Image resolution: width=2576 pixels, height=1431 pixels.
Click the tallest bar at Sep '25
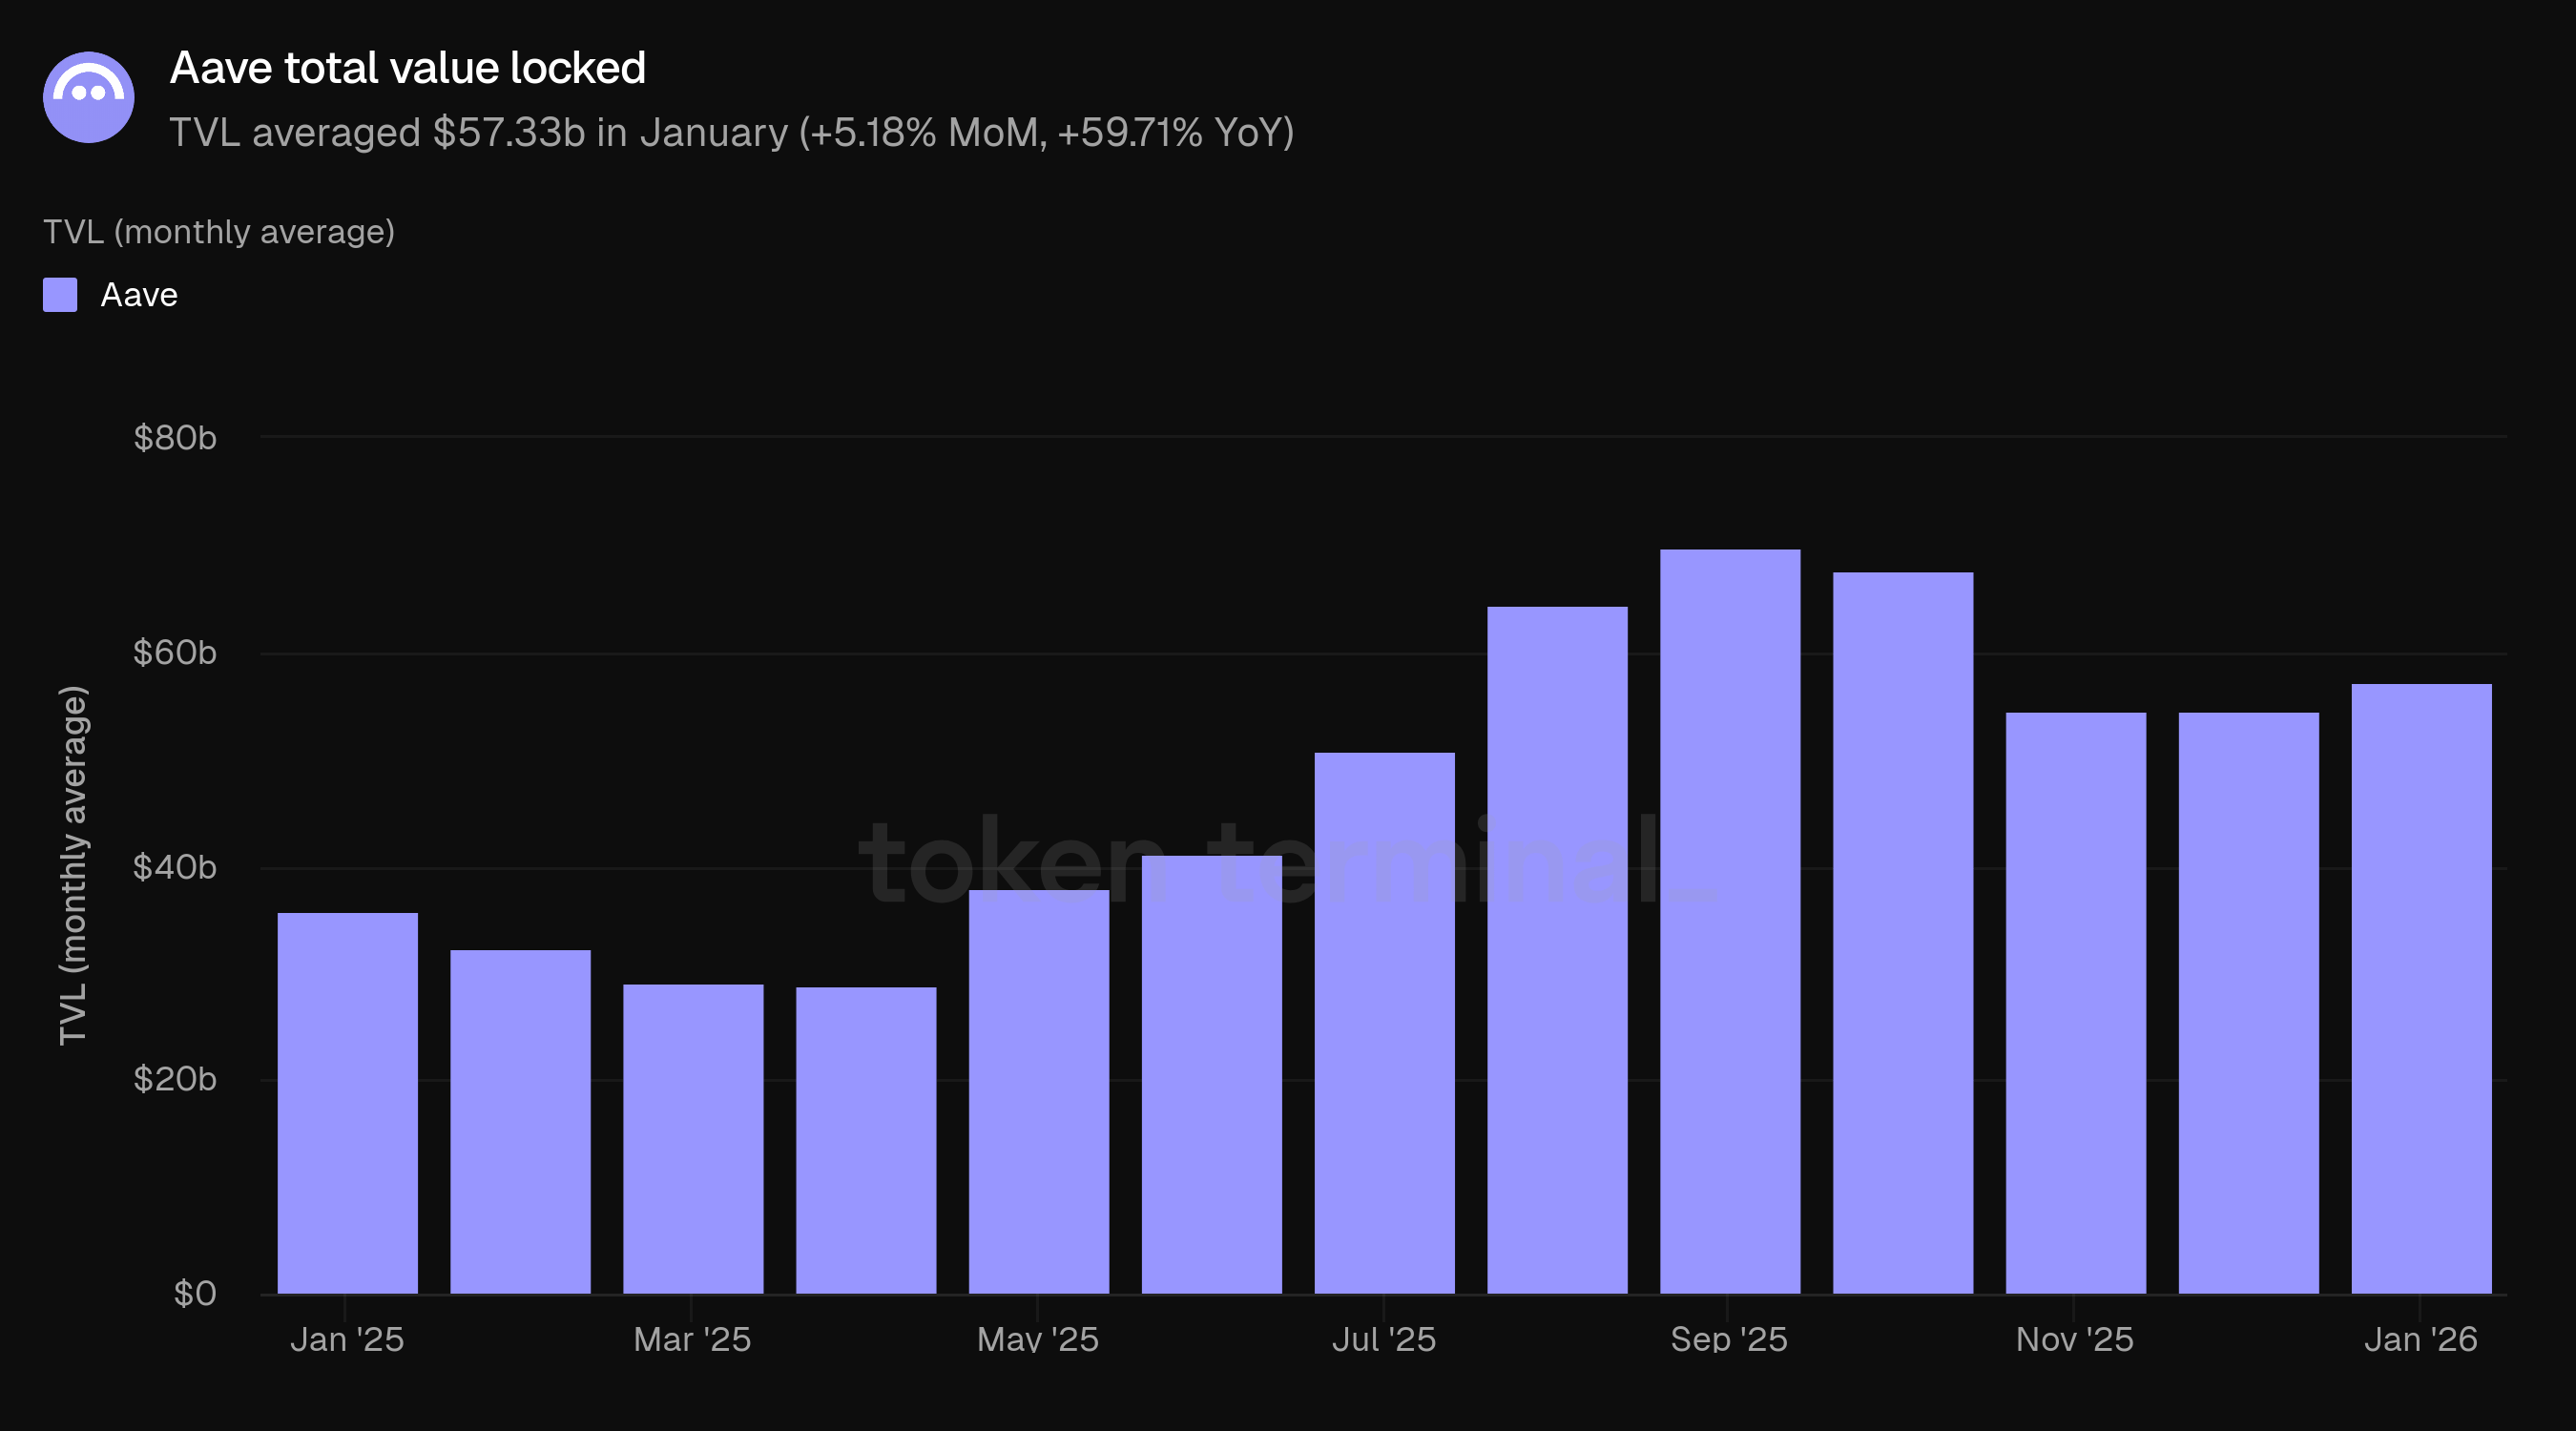pos(1730,920)
